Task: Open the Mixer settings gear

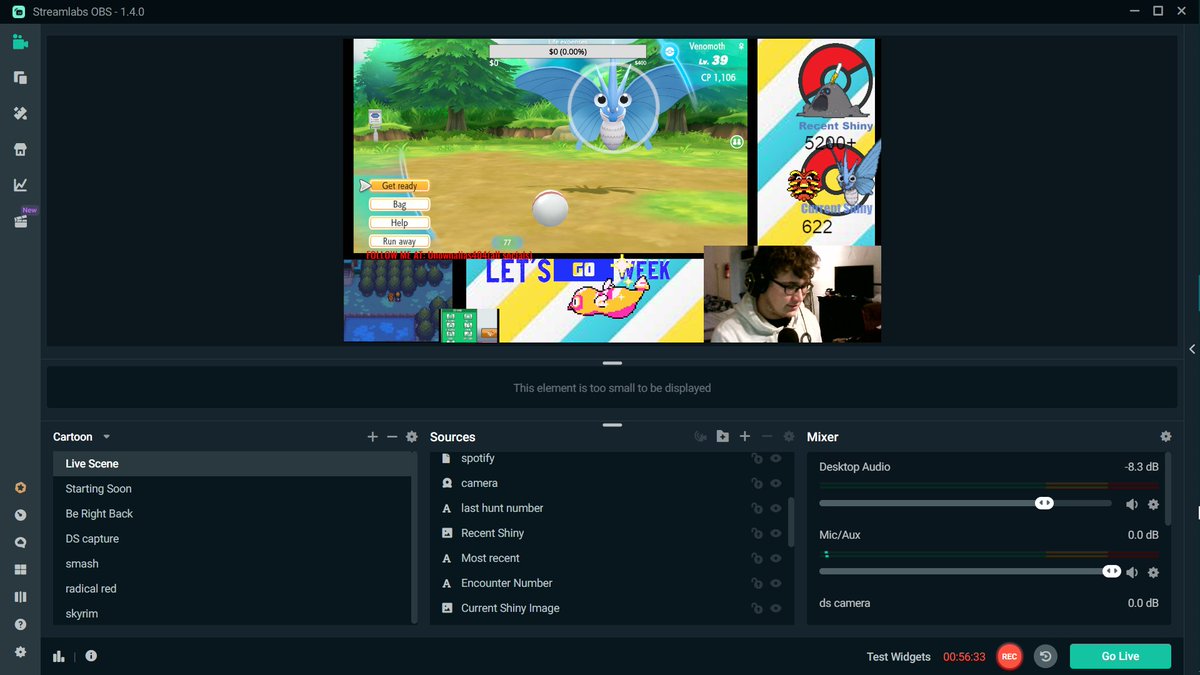Action: coord(1165,436)
